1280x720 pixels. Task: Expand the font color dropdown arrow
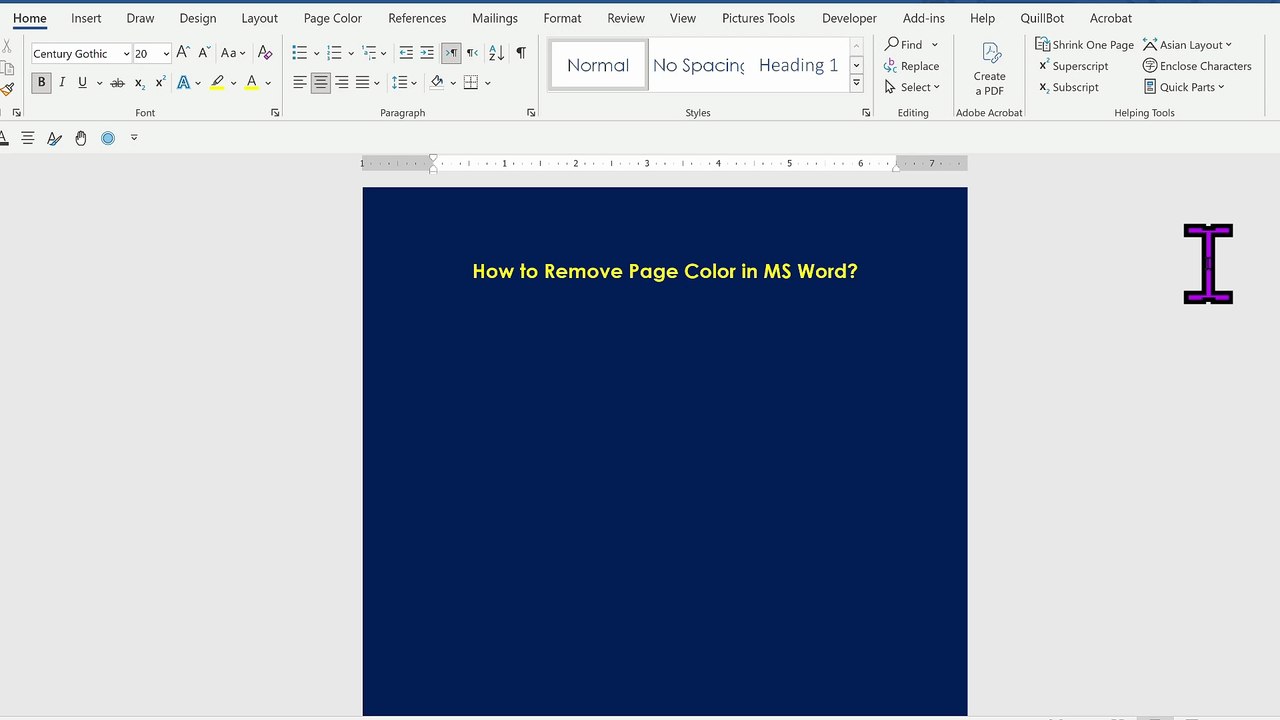pos(268,83)
